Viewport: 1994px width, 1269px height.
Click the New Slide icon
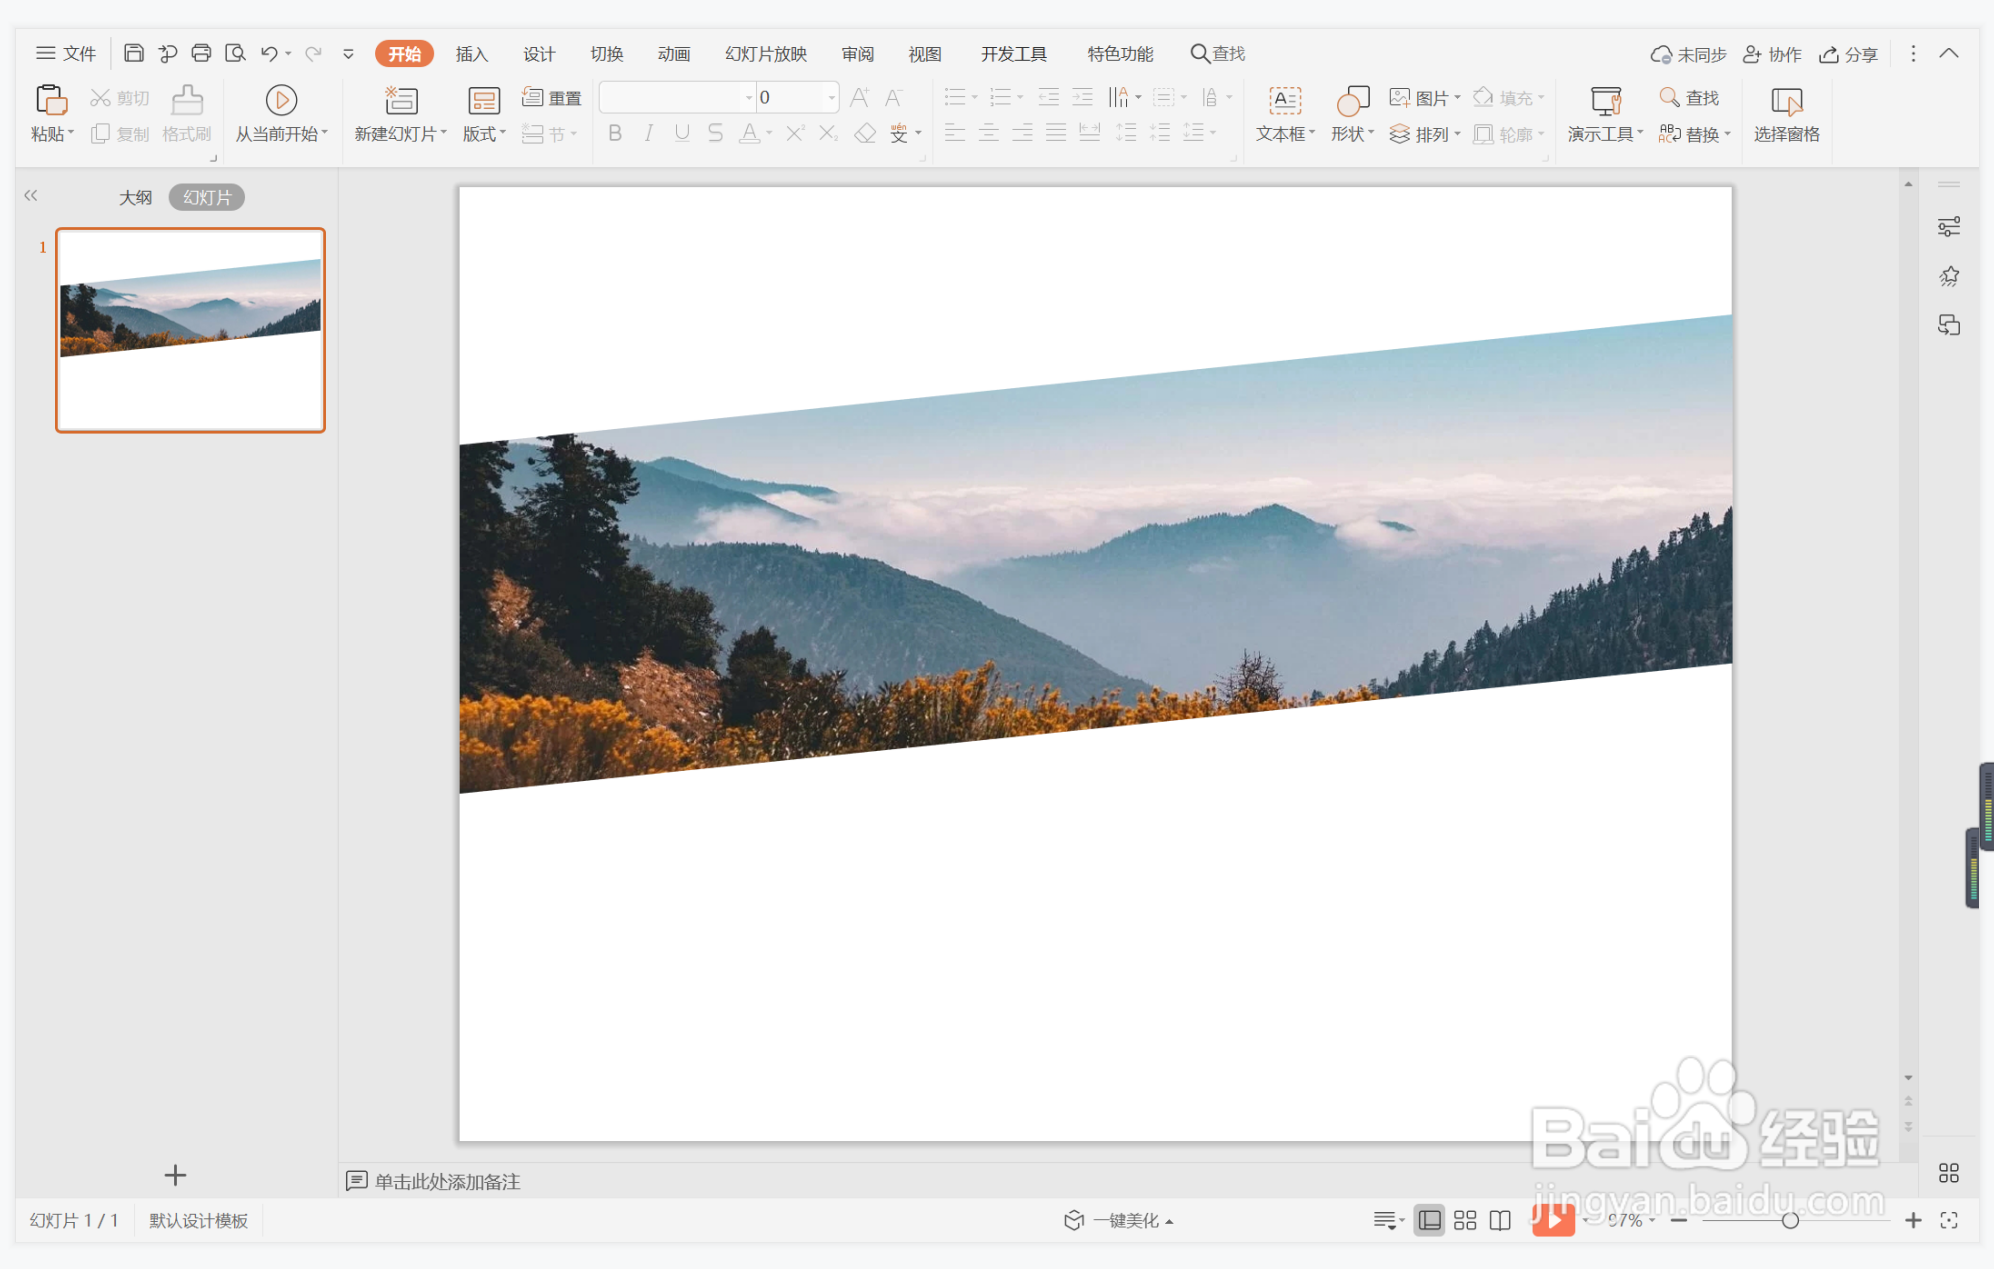pos(401,100)
